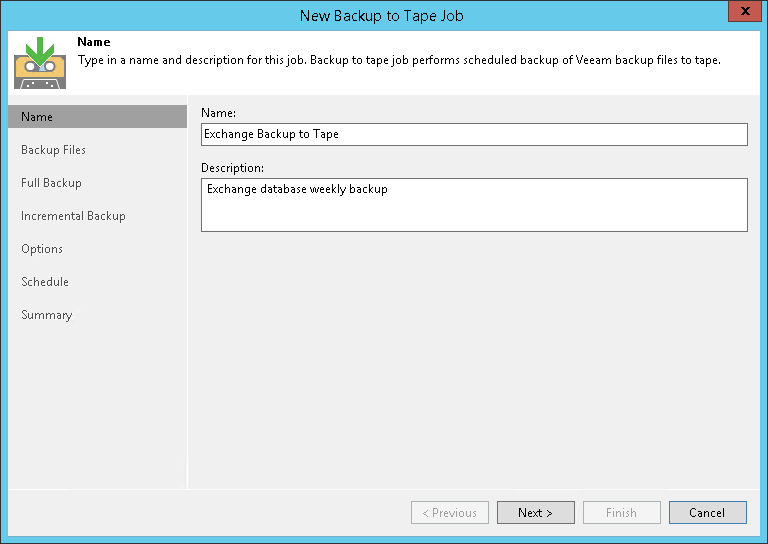Select the Name step in sidebar
This screenshot has height=544, width=768.
[37, 117]
